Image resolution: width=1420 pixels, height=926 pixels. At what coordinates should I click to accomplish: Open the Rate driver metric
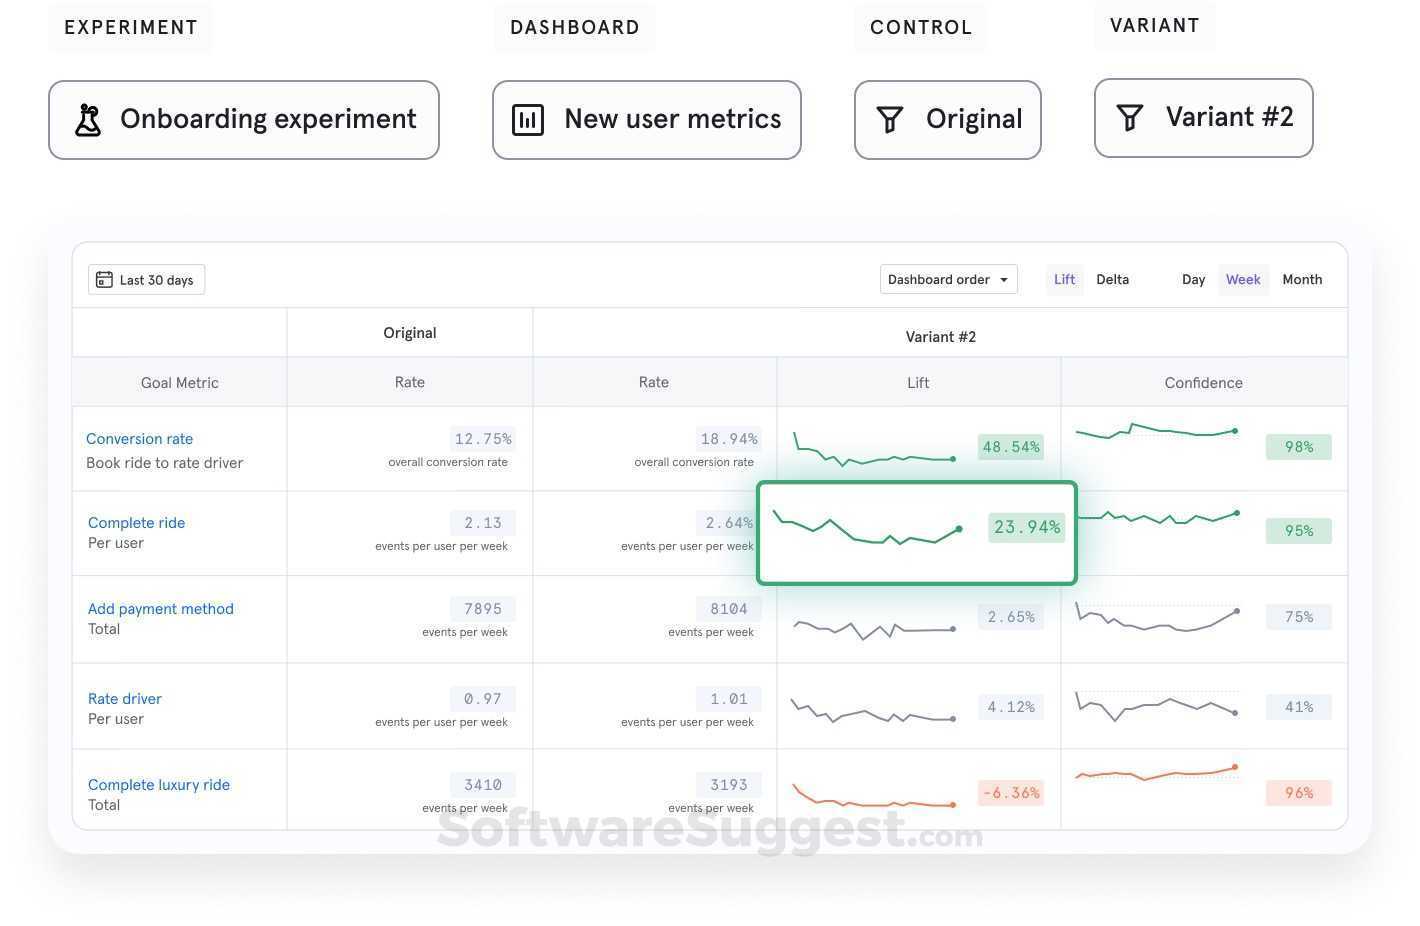pos(124,698)
